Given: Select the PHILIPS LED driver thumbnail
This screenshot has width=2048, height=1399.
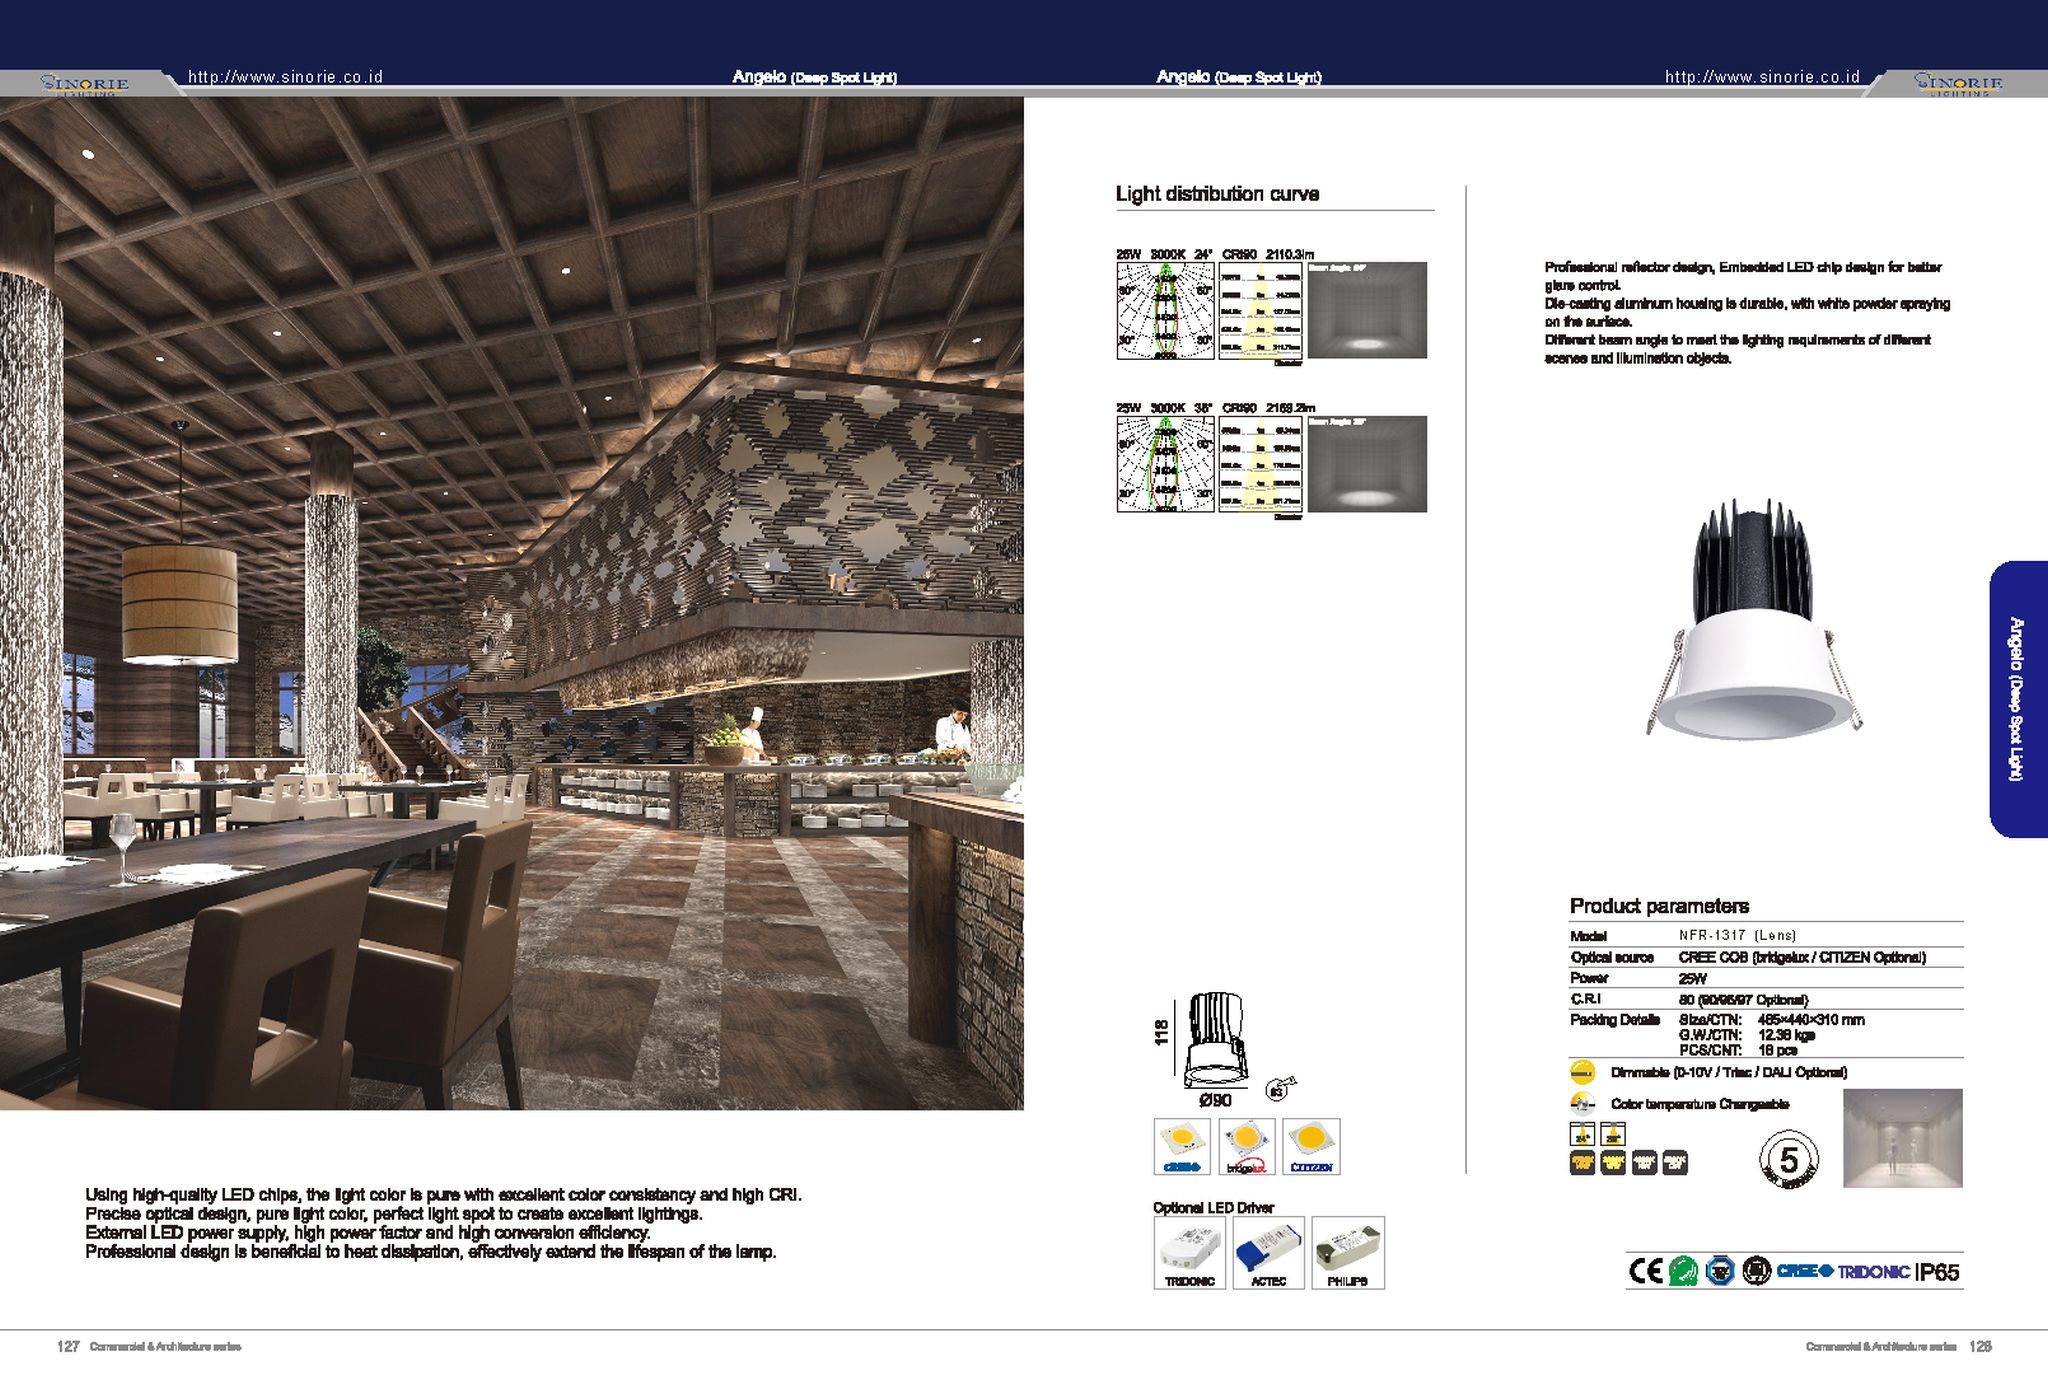Looking at the screenshot, I should point(1347,1252).
